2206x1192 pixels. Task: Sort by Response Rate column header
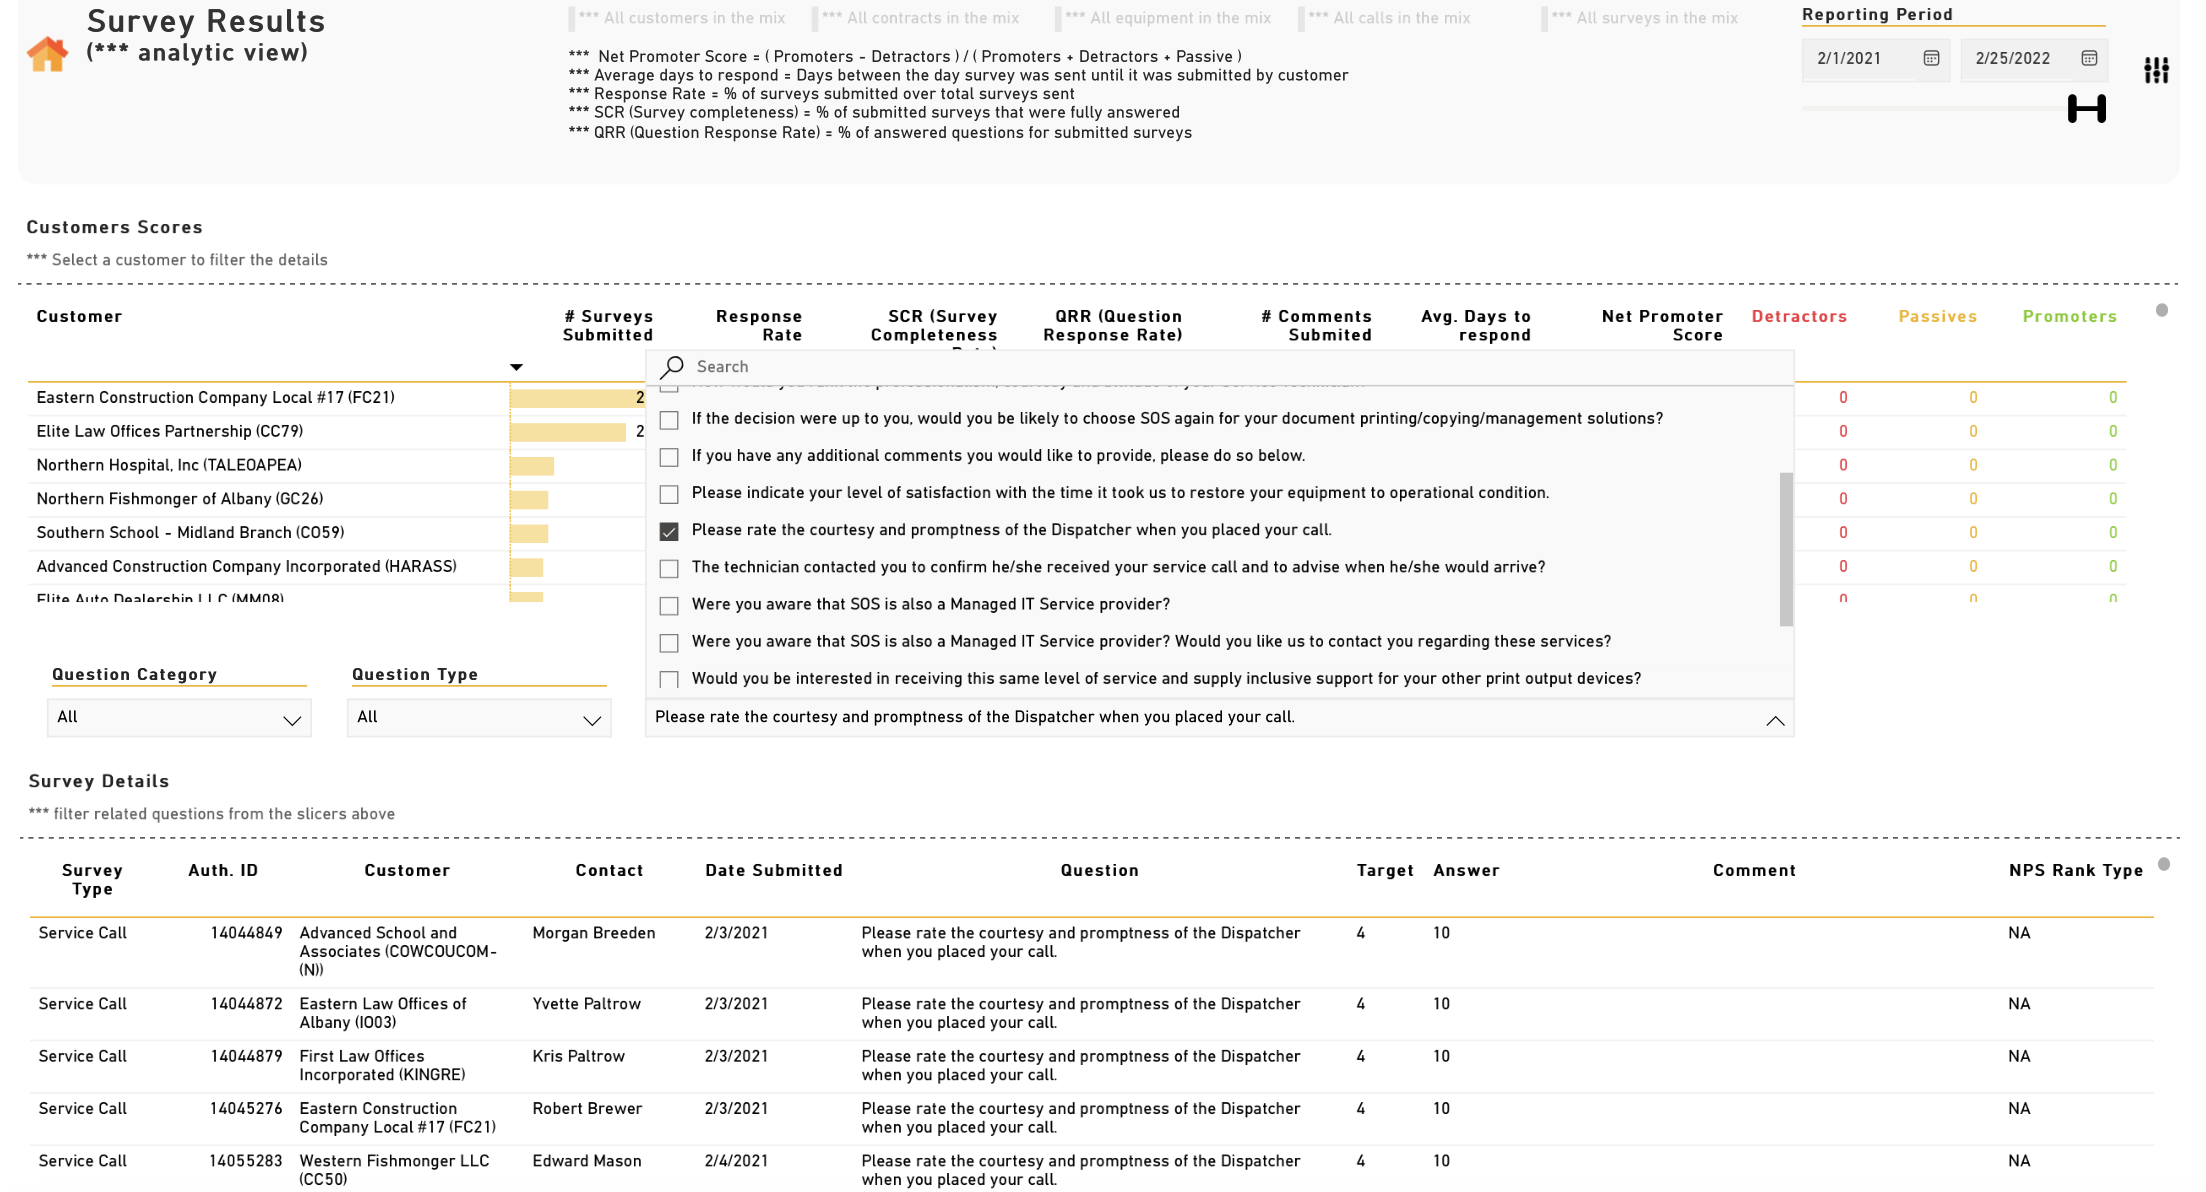759,325
